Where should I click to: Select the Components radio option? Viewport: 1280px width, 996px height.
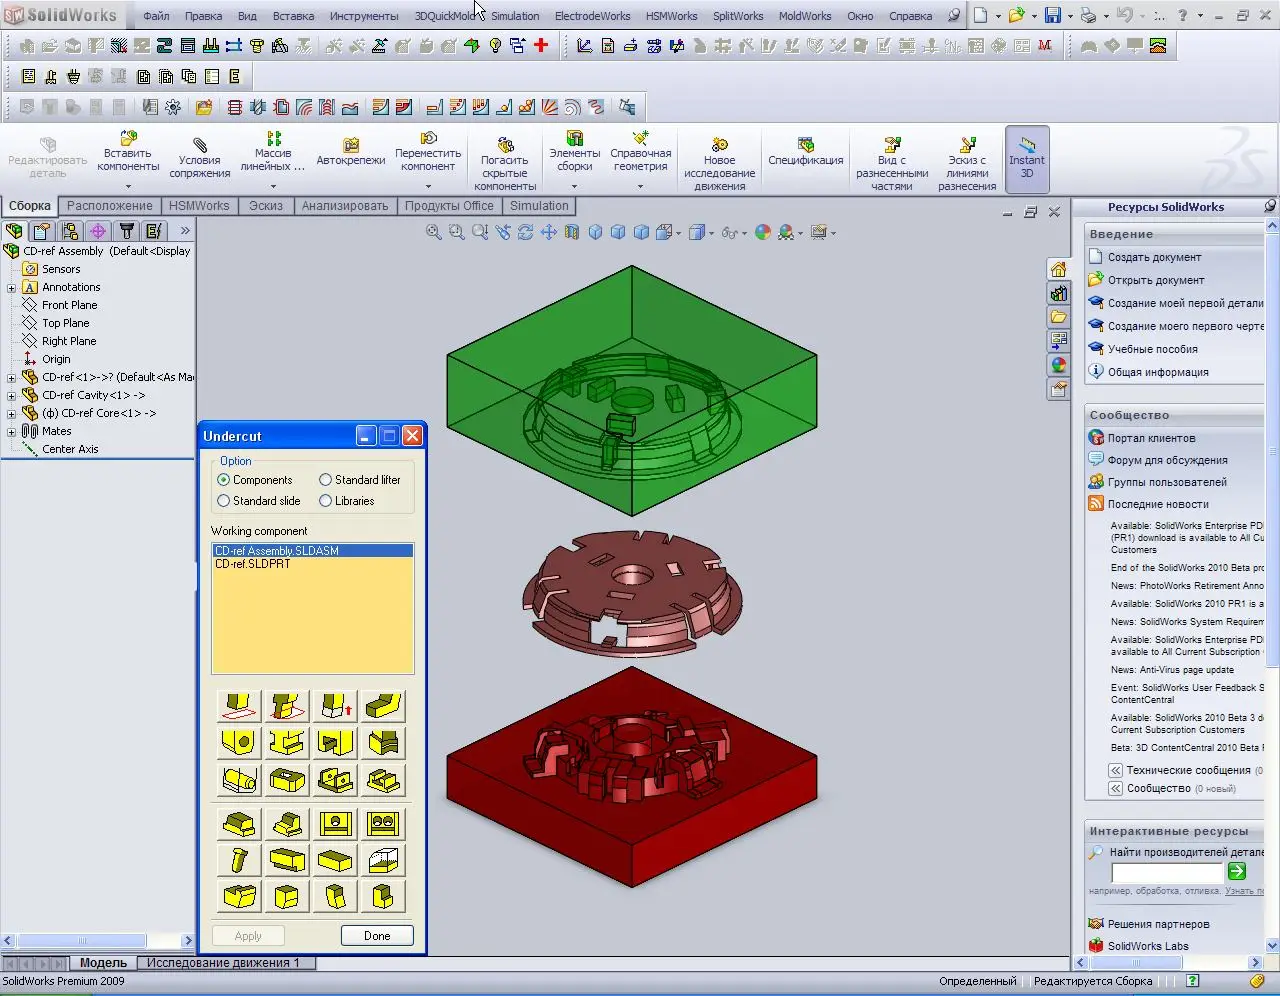pos(224,480)
